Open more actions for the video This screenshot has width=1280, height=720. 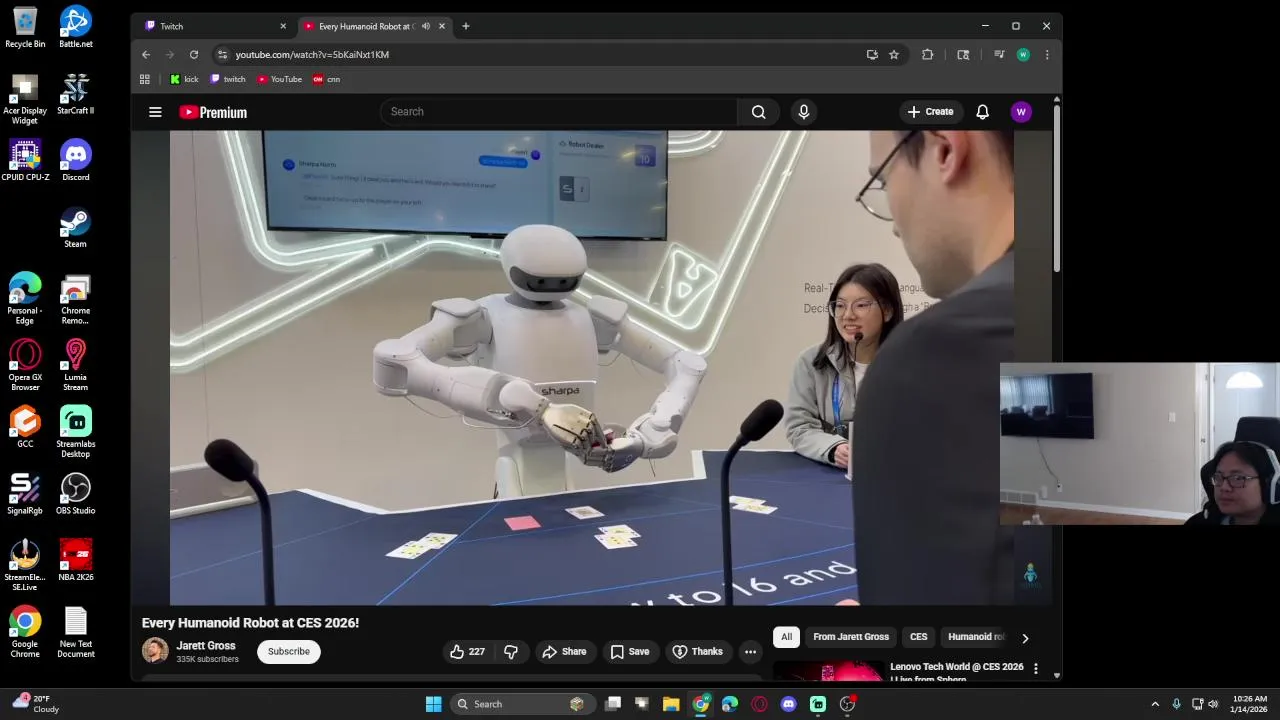750,652
